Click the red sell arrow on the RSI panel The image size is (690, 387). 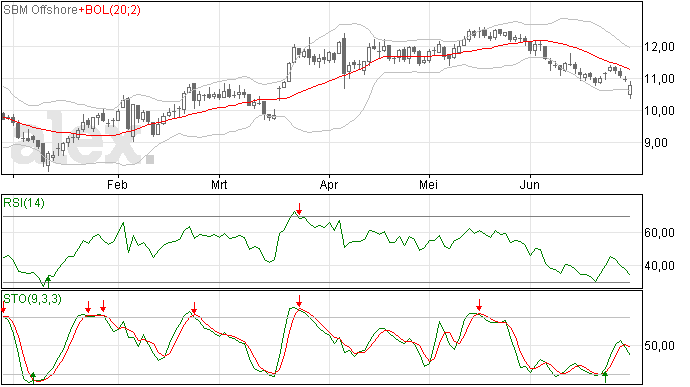[x=299, y=209]
